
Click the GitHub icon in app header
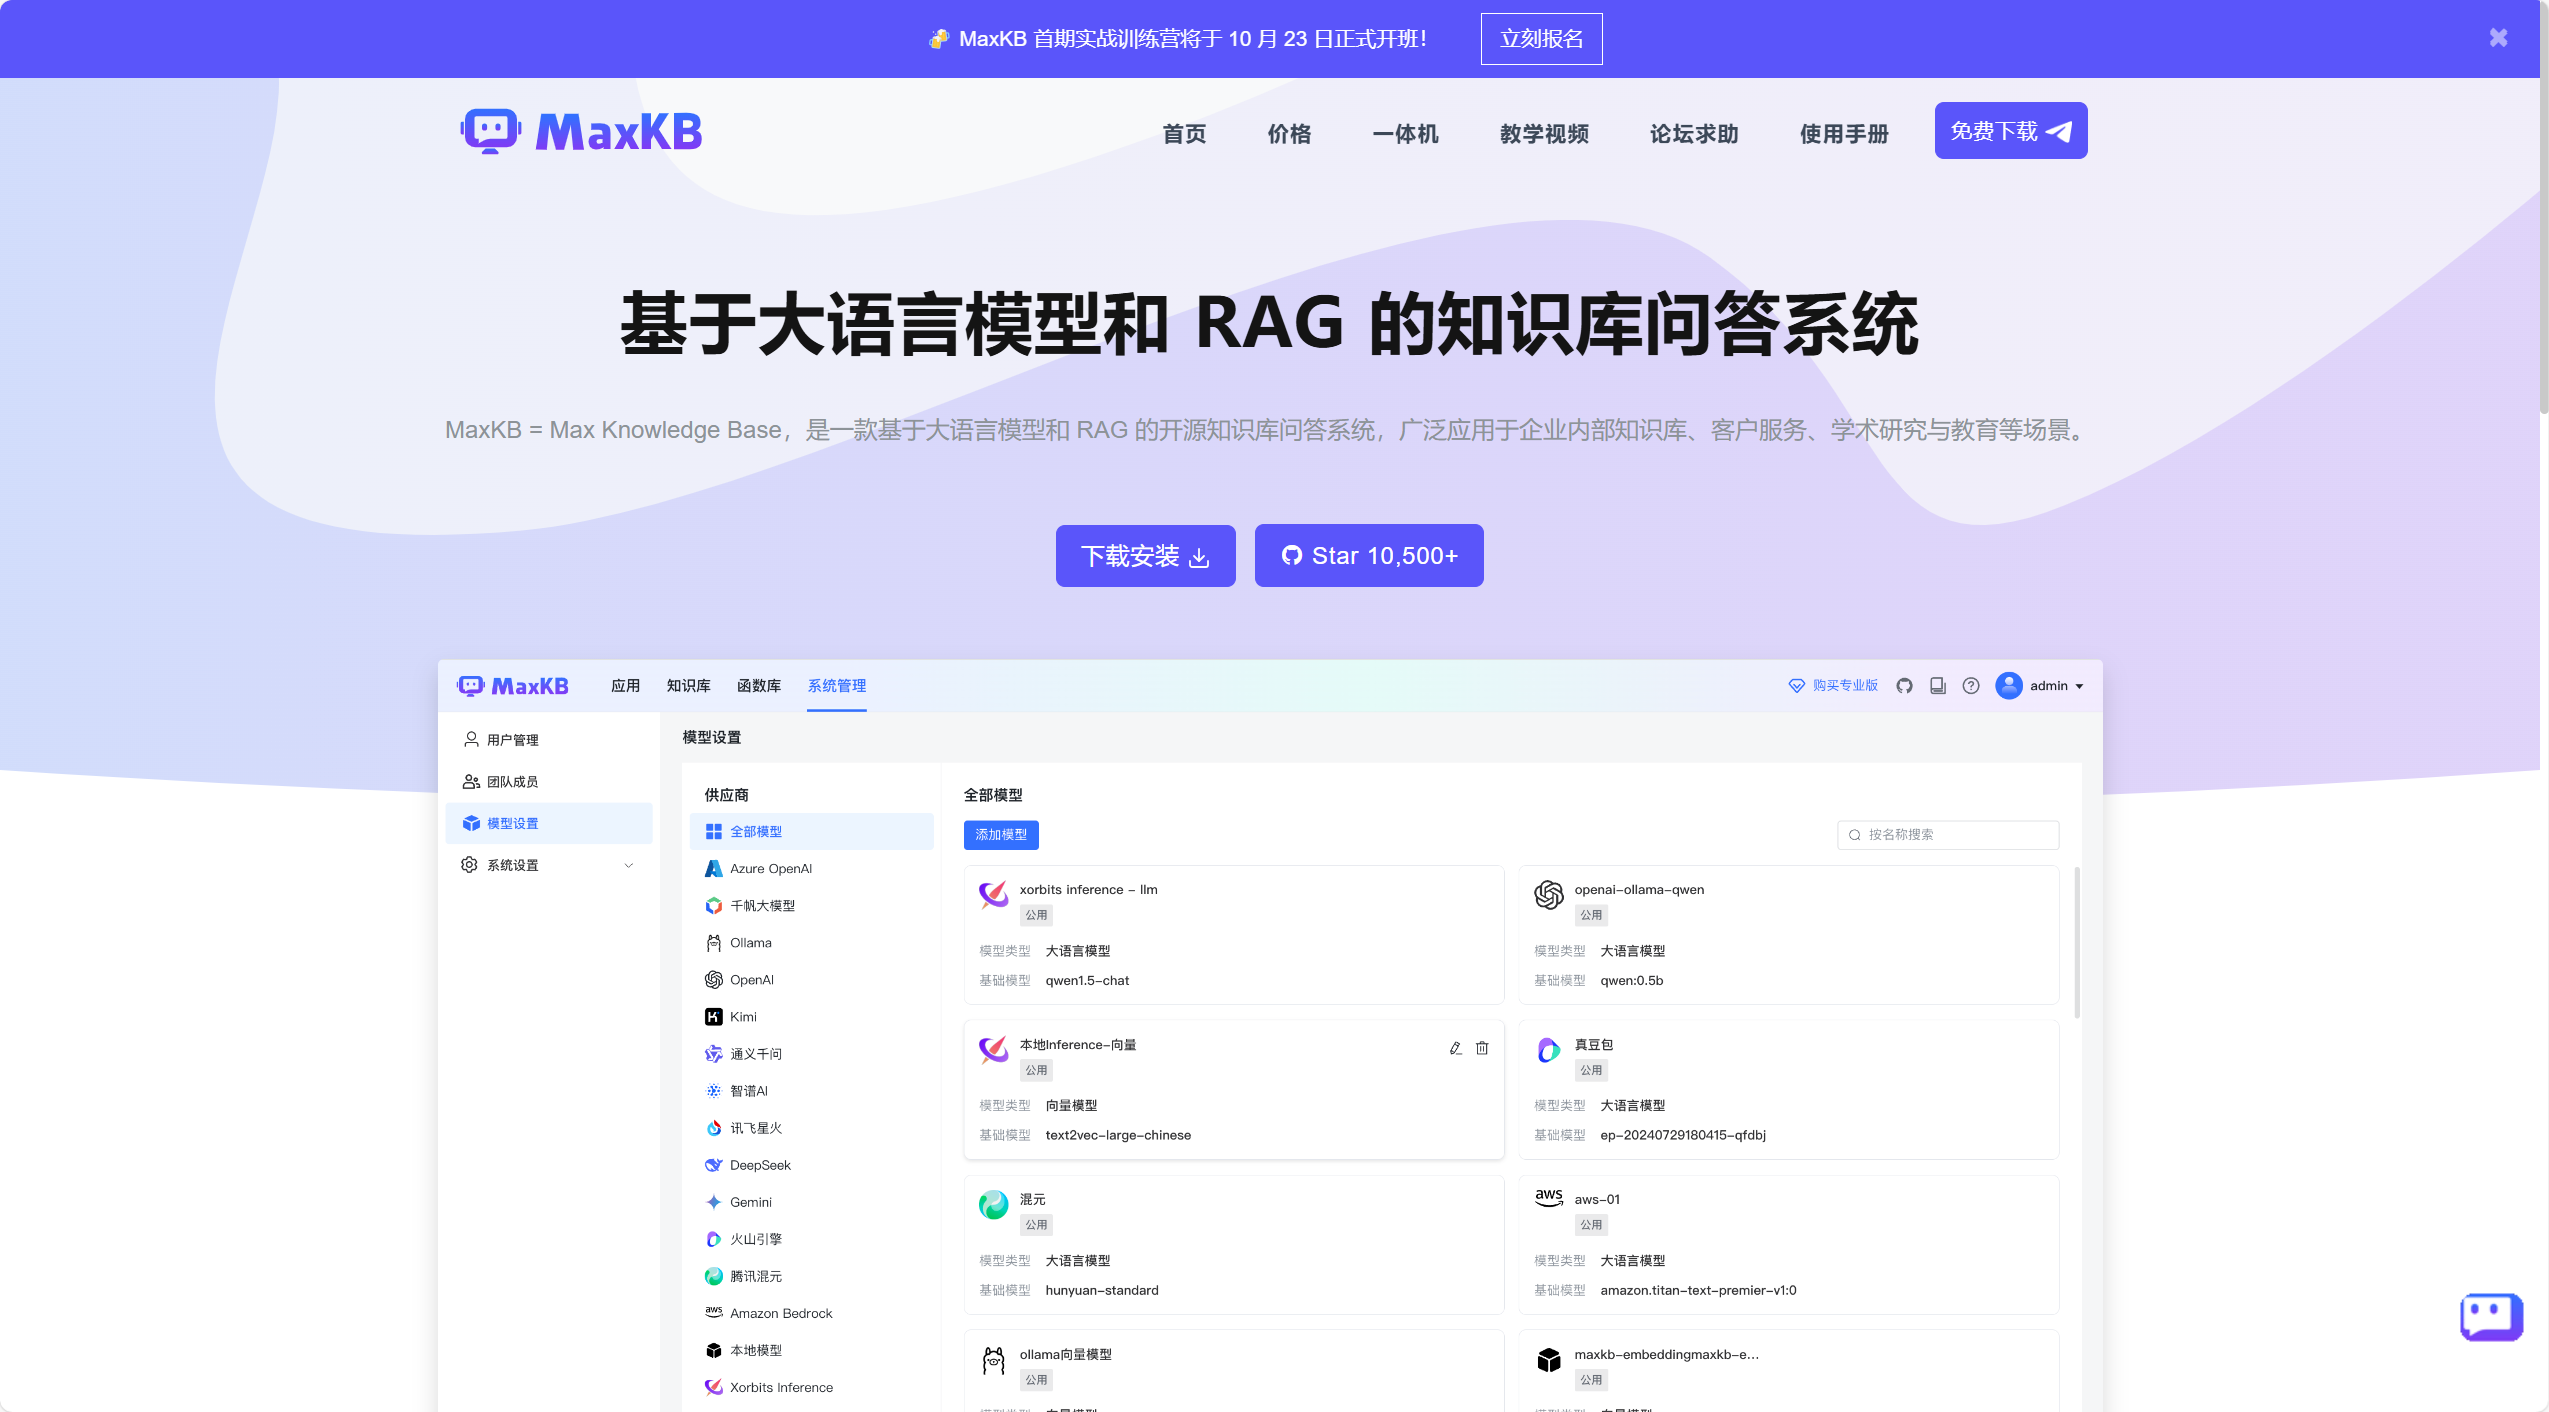point(1904,686)
